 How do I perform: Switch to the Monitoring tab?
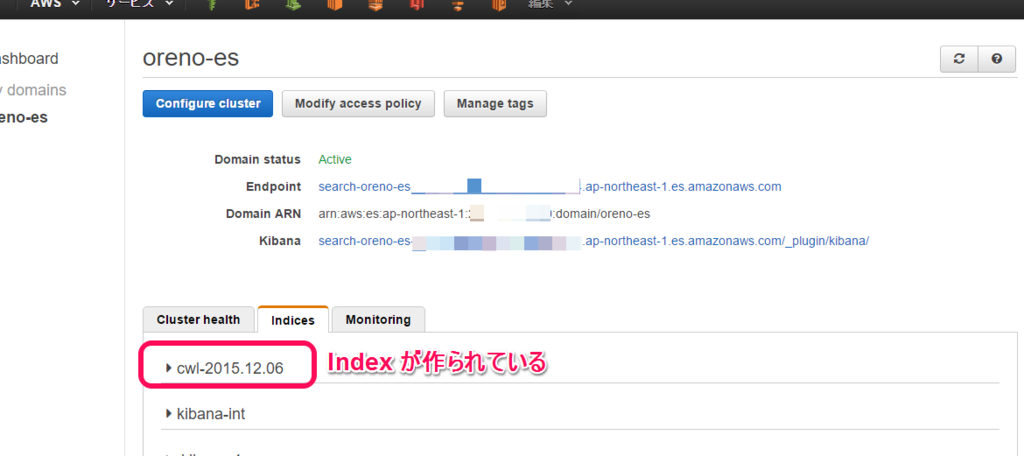click(x=378, y=319)
